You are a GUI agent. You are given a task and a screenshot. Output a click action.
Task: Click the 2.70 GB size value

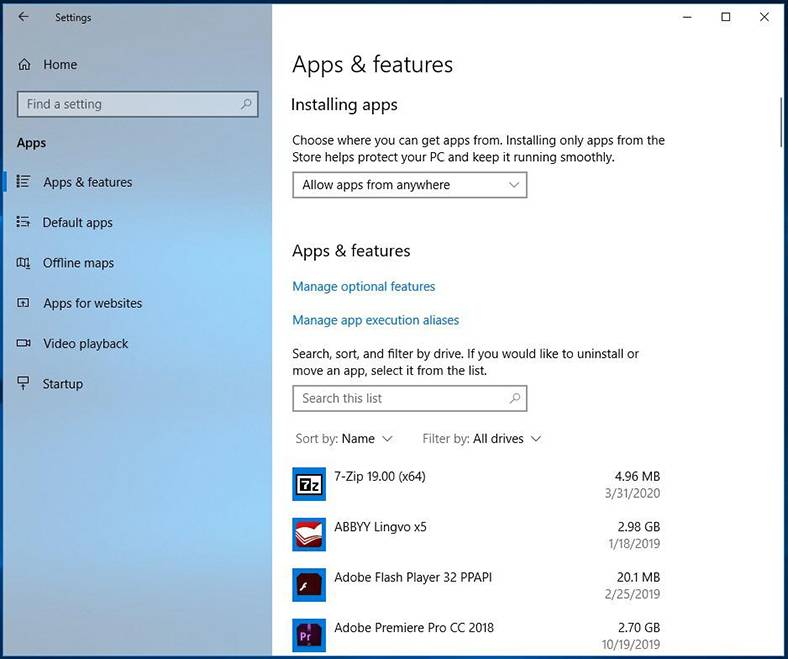click(639, 627)
